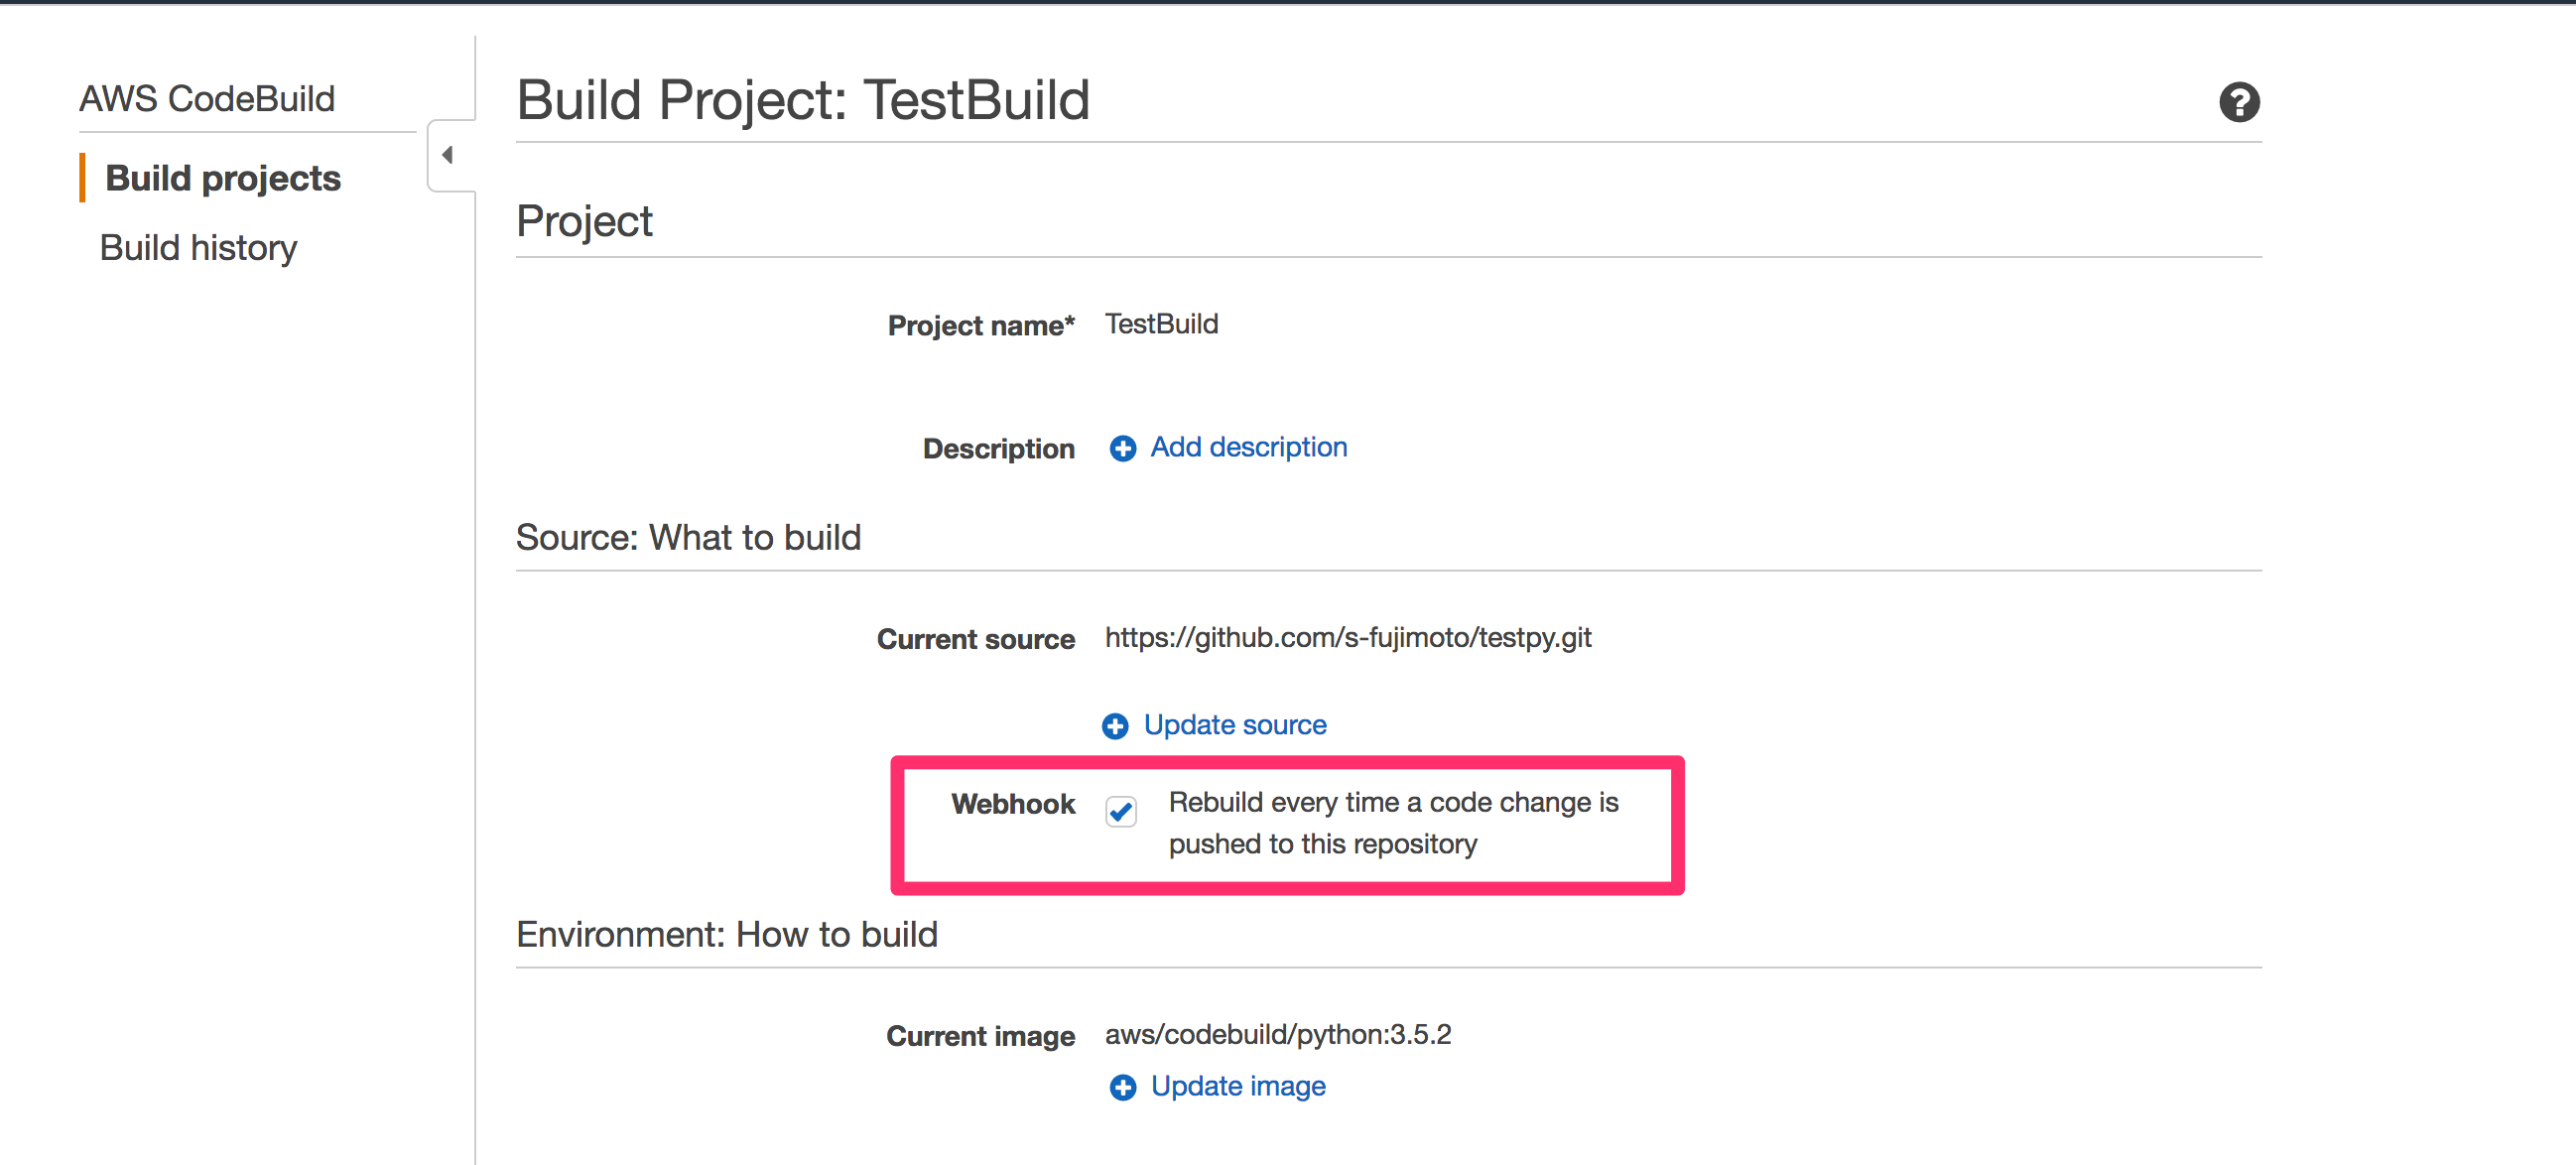Screen dimensions: 2576x1165
Task: Click the plus icon beside Update image
Action: 1122,1087
